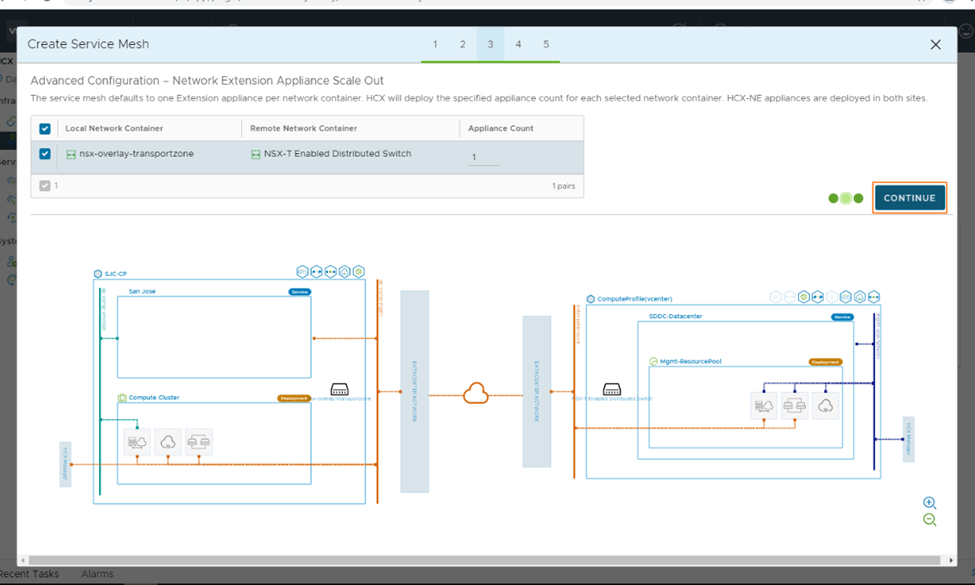Uncheck the nsx-overlay-transportzone row checkbox

click(x=45, y=154)
